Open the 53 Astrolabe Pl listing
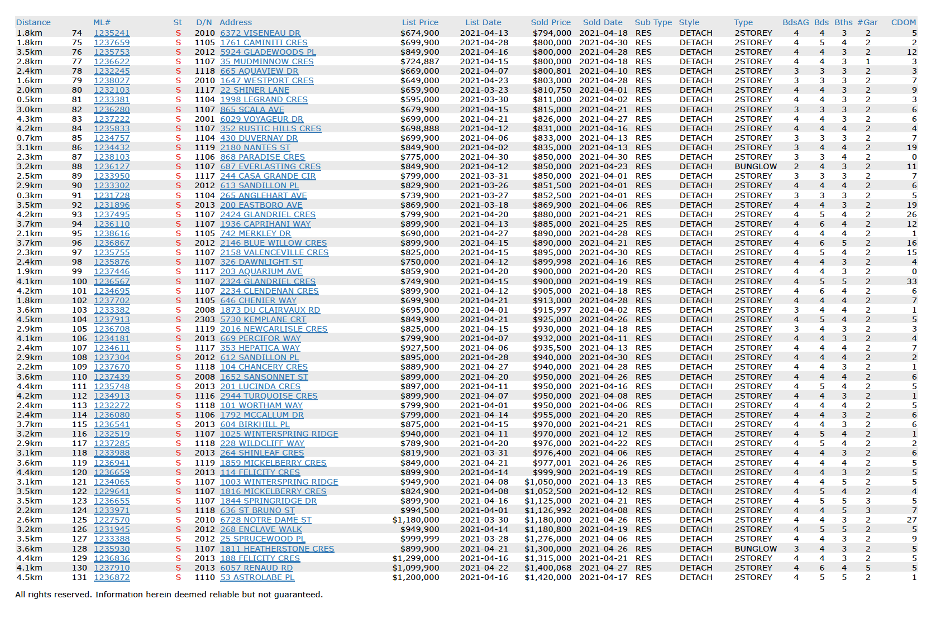The height and width of the screenshot is (624, 936). [x=257, y=578]
